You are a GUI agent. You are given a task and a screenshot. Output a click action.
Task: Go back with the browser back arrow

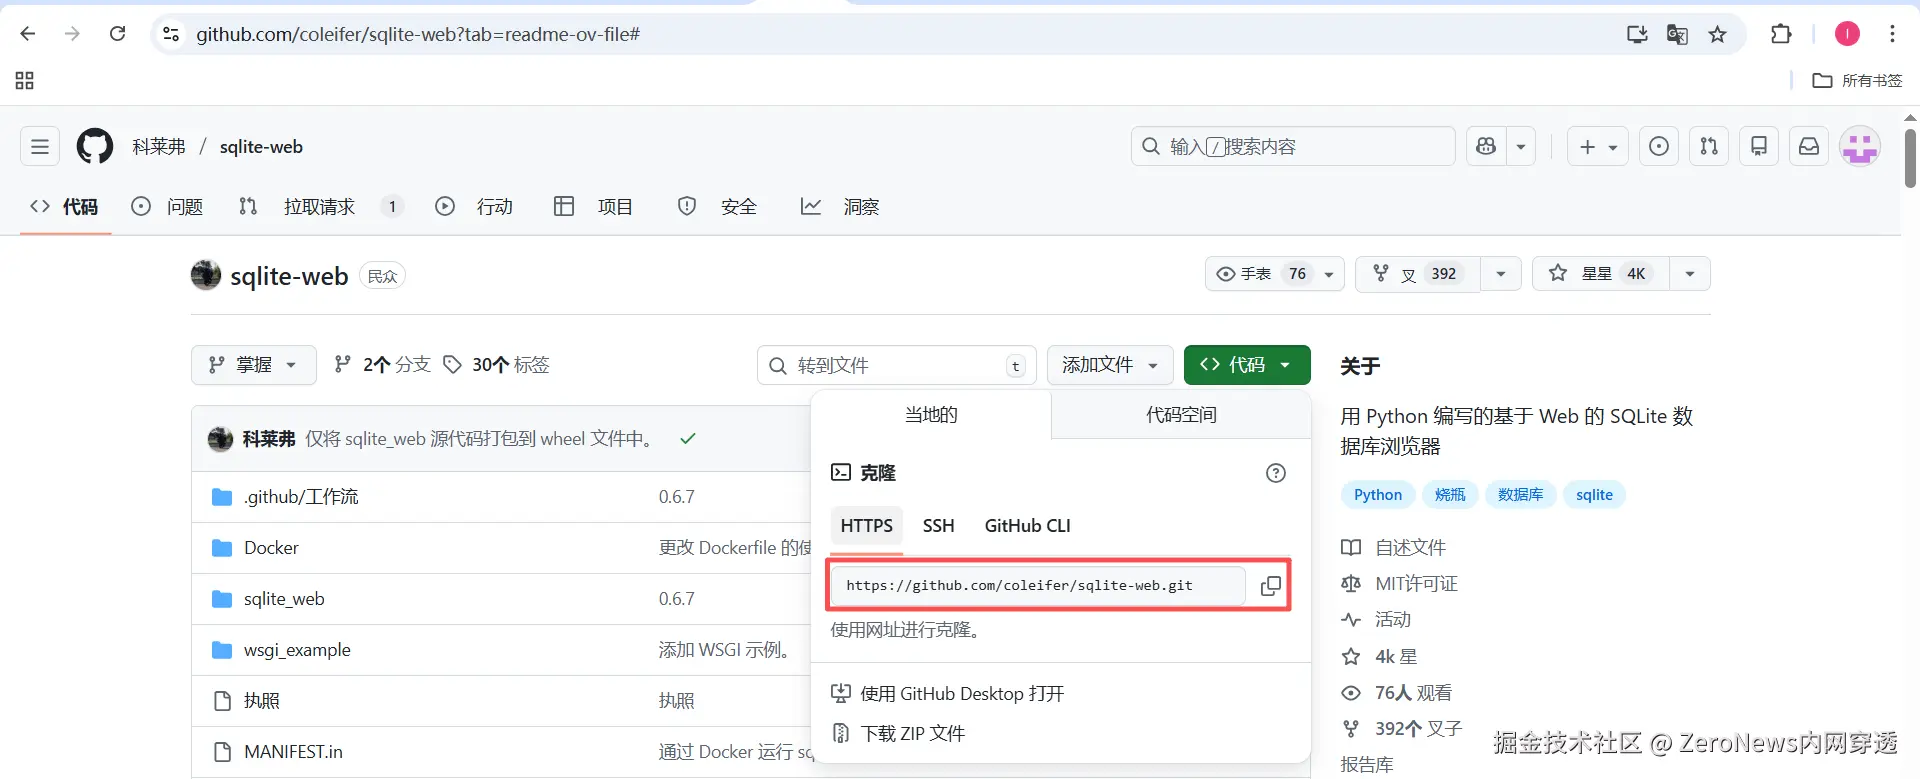[28, 34]
